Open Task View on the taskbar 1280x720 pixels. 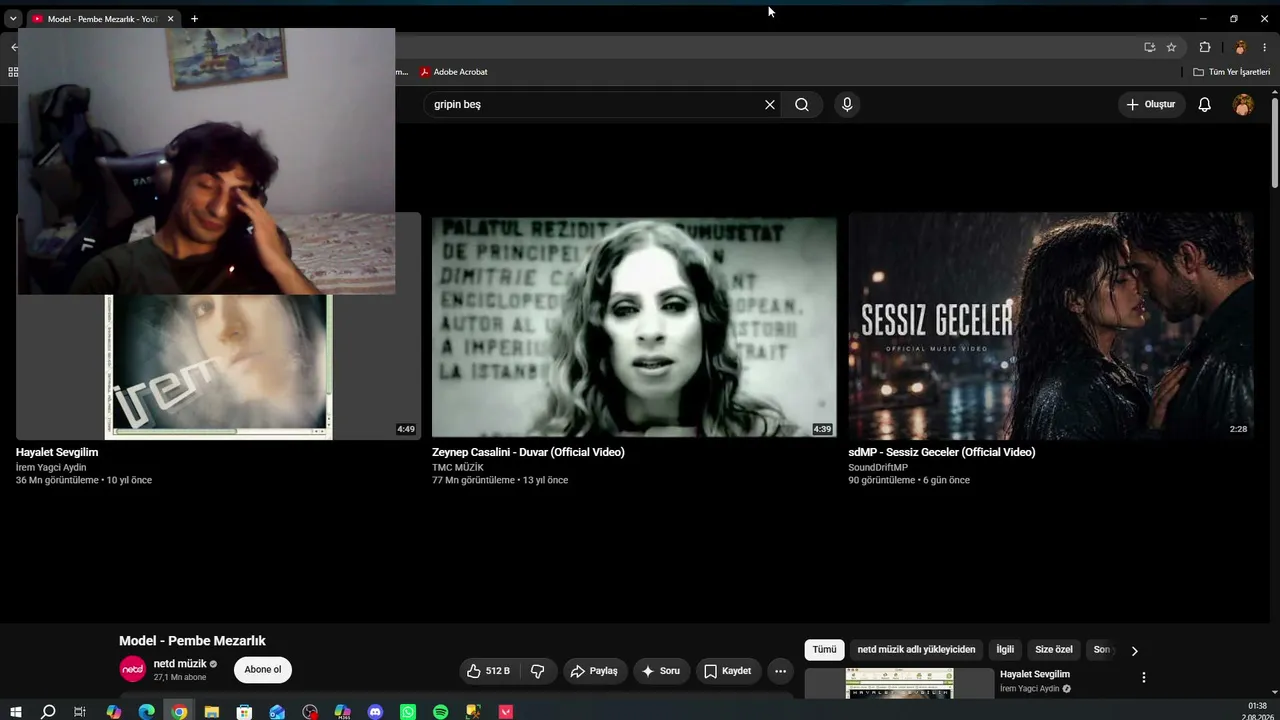80,712
